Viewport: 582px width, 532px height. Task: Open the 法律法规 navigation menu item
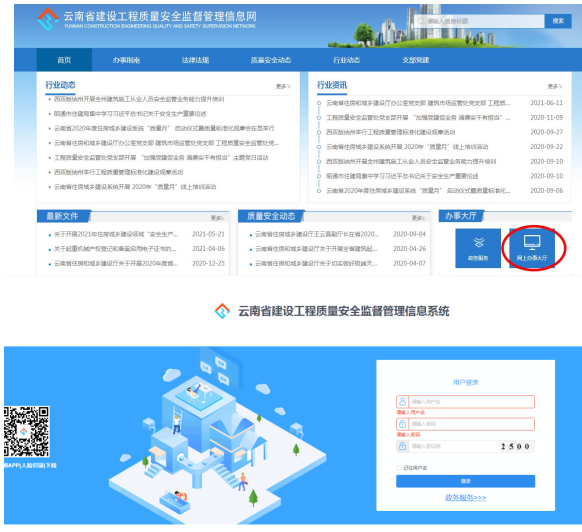point(195,60)
